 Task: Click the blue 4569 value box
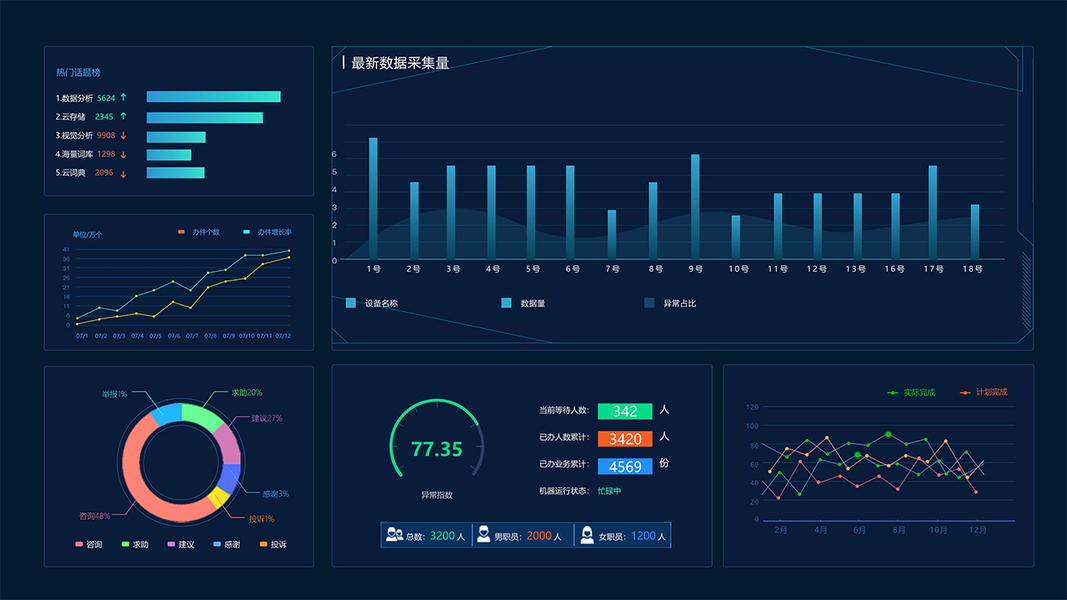tap(625, 467)
